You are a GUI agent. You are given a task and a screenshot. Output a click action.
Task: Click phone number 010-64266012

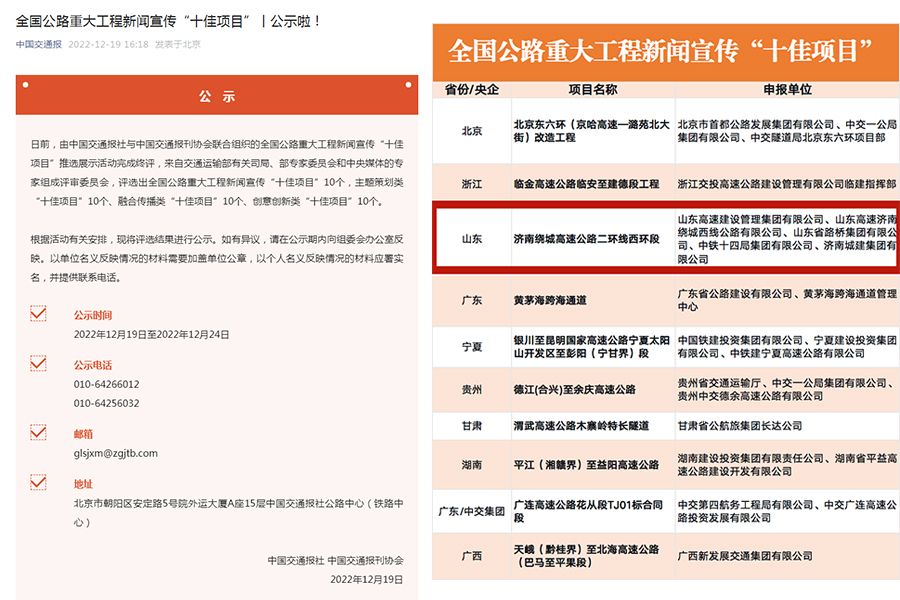click(x=106, y=384)
